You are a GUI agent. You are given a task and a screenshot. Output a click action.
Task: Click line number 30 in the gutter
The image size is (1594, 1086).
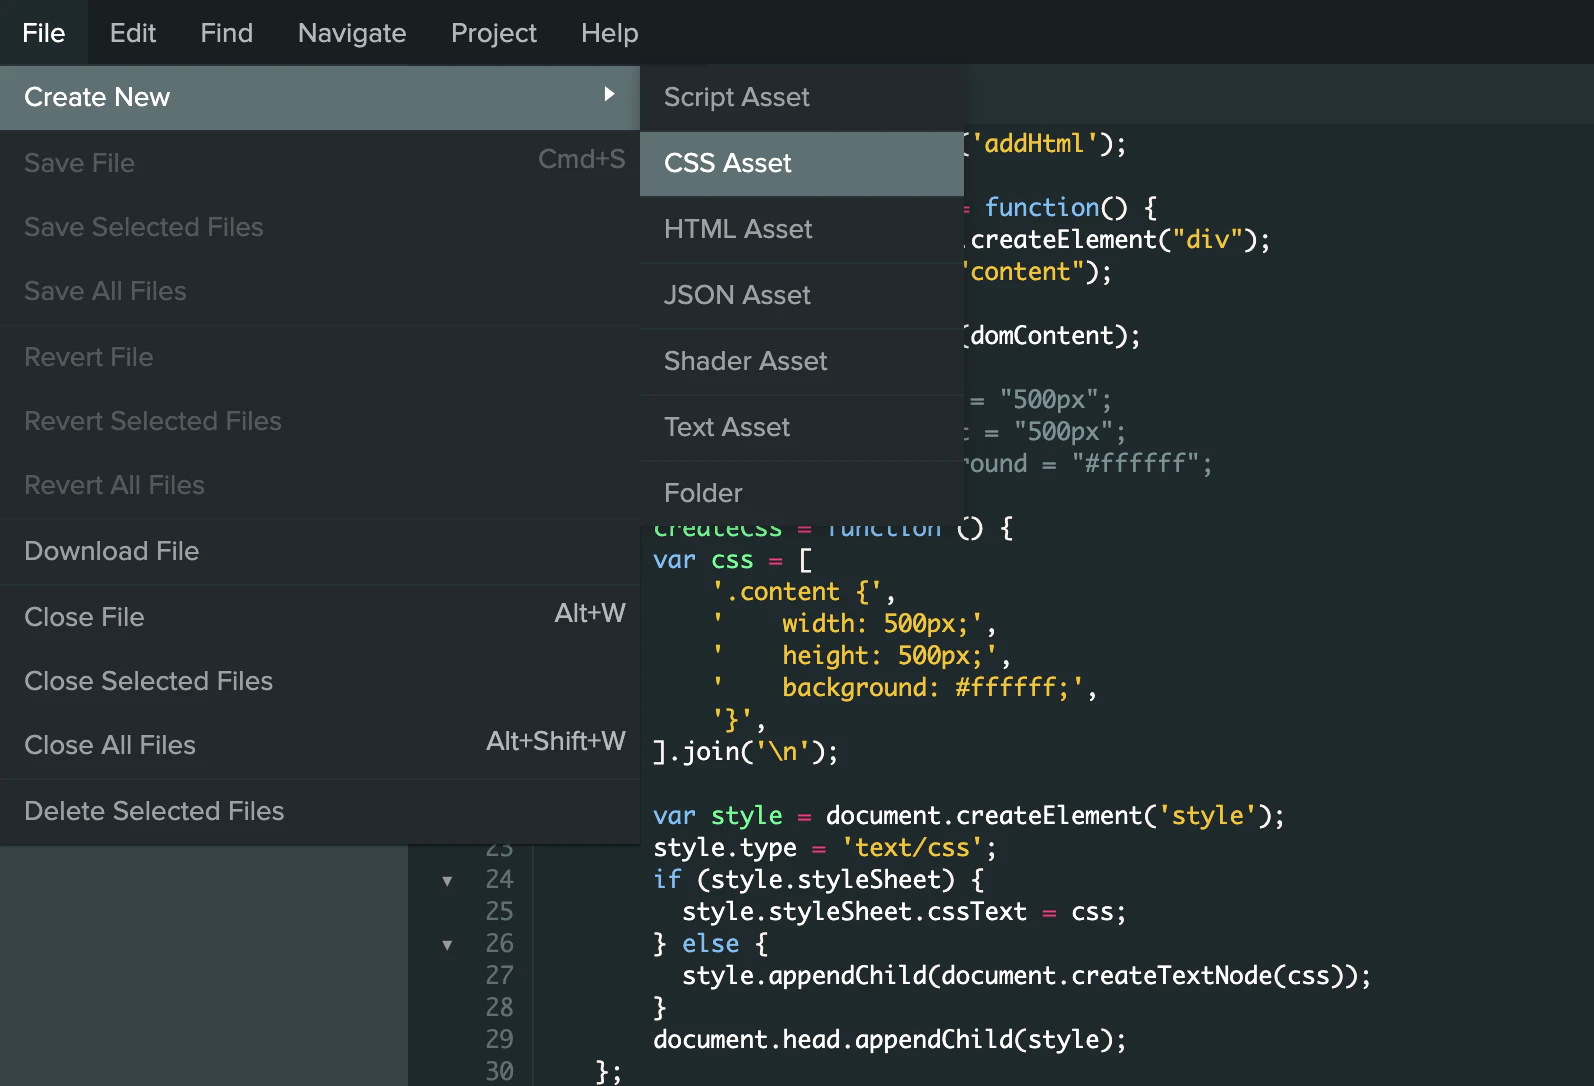(x=499, y=1071)
